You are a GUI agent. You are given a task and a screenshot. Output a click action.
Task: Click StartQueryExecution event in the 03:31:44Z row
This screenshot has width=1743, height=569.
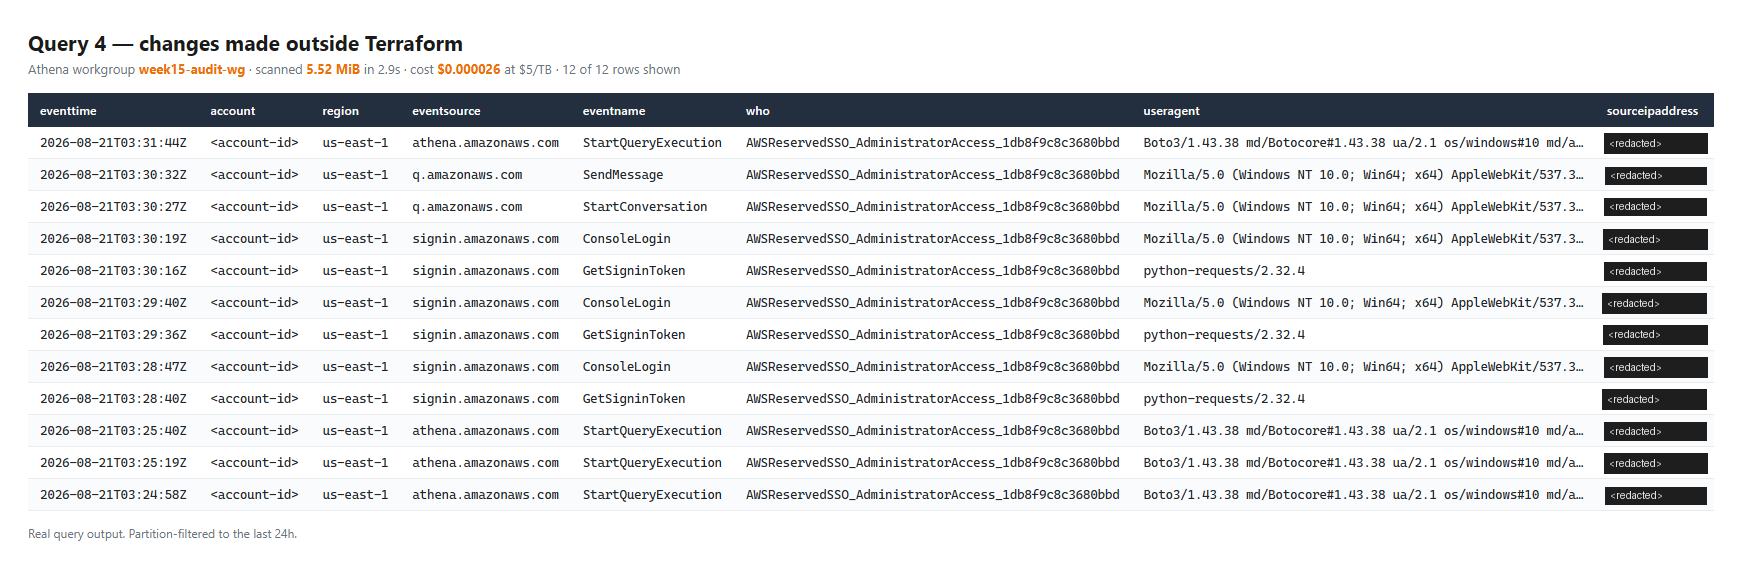(652, 143)
